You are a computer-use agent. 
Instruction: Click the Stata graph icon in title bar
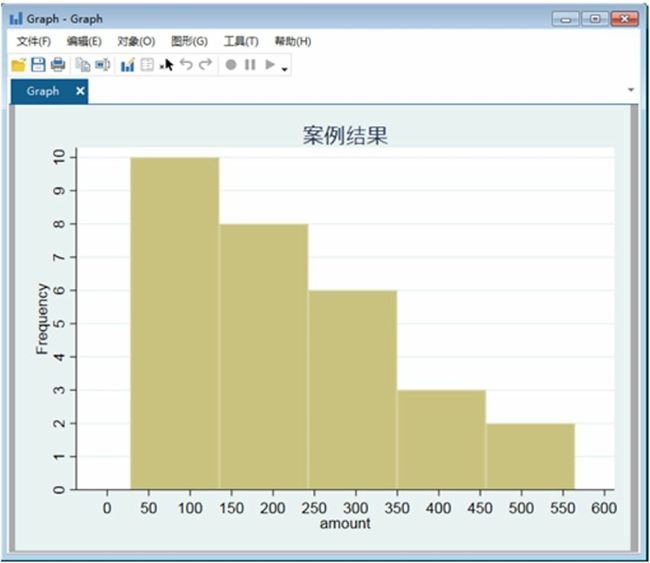coord(16,19)
